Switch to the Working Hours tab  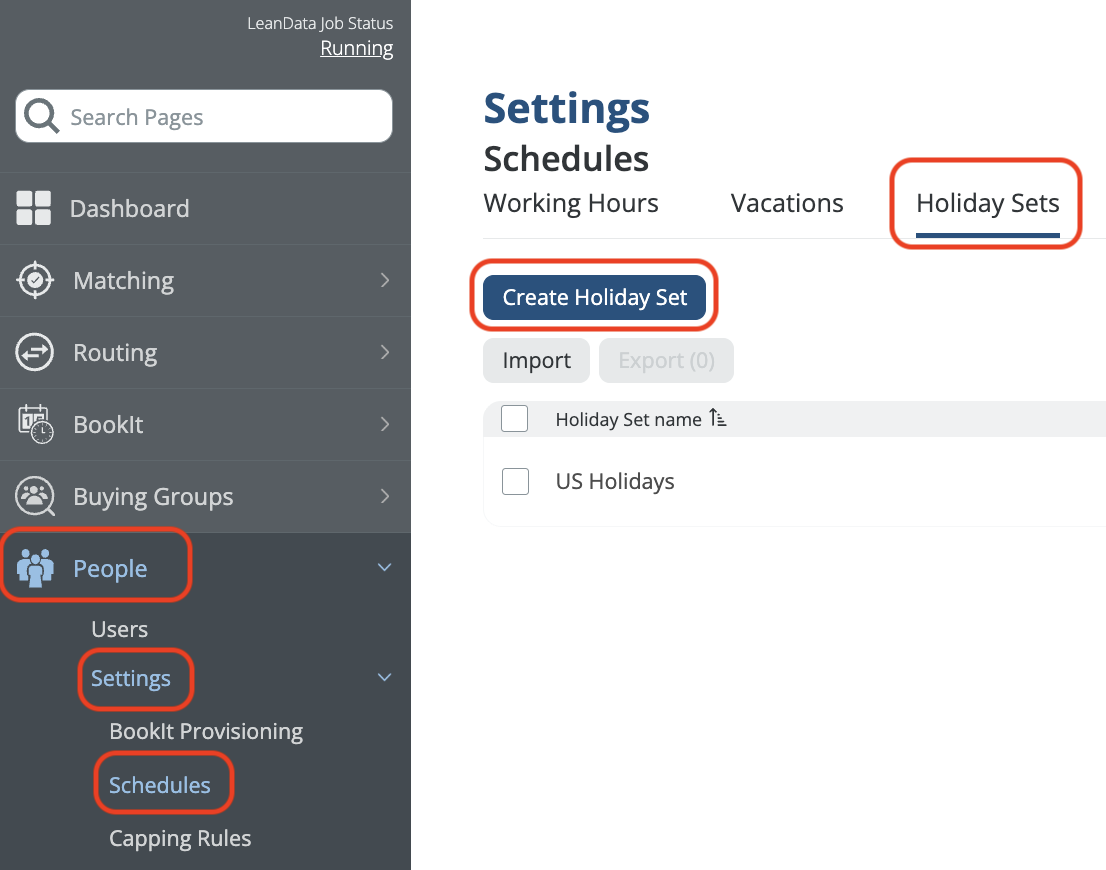pyautogui.click(x=571, y=203)
